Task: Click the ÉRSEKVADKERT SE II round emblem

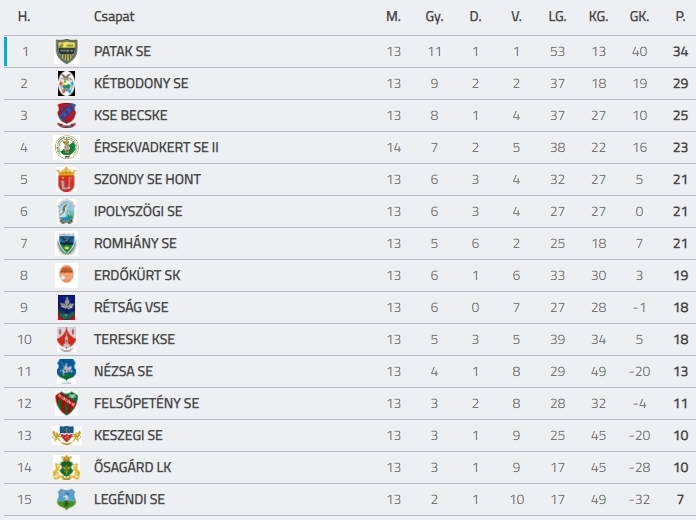Action: pos(67,147)
